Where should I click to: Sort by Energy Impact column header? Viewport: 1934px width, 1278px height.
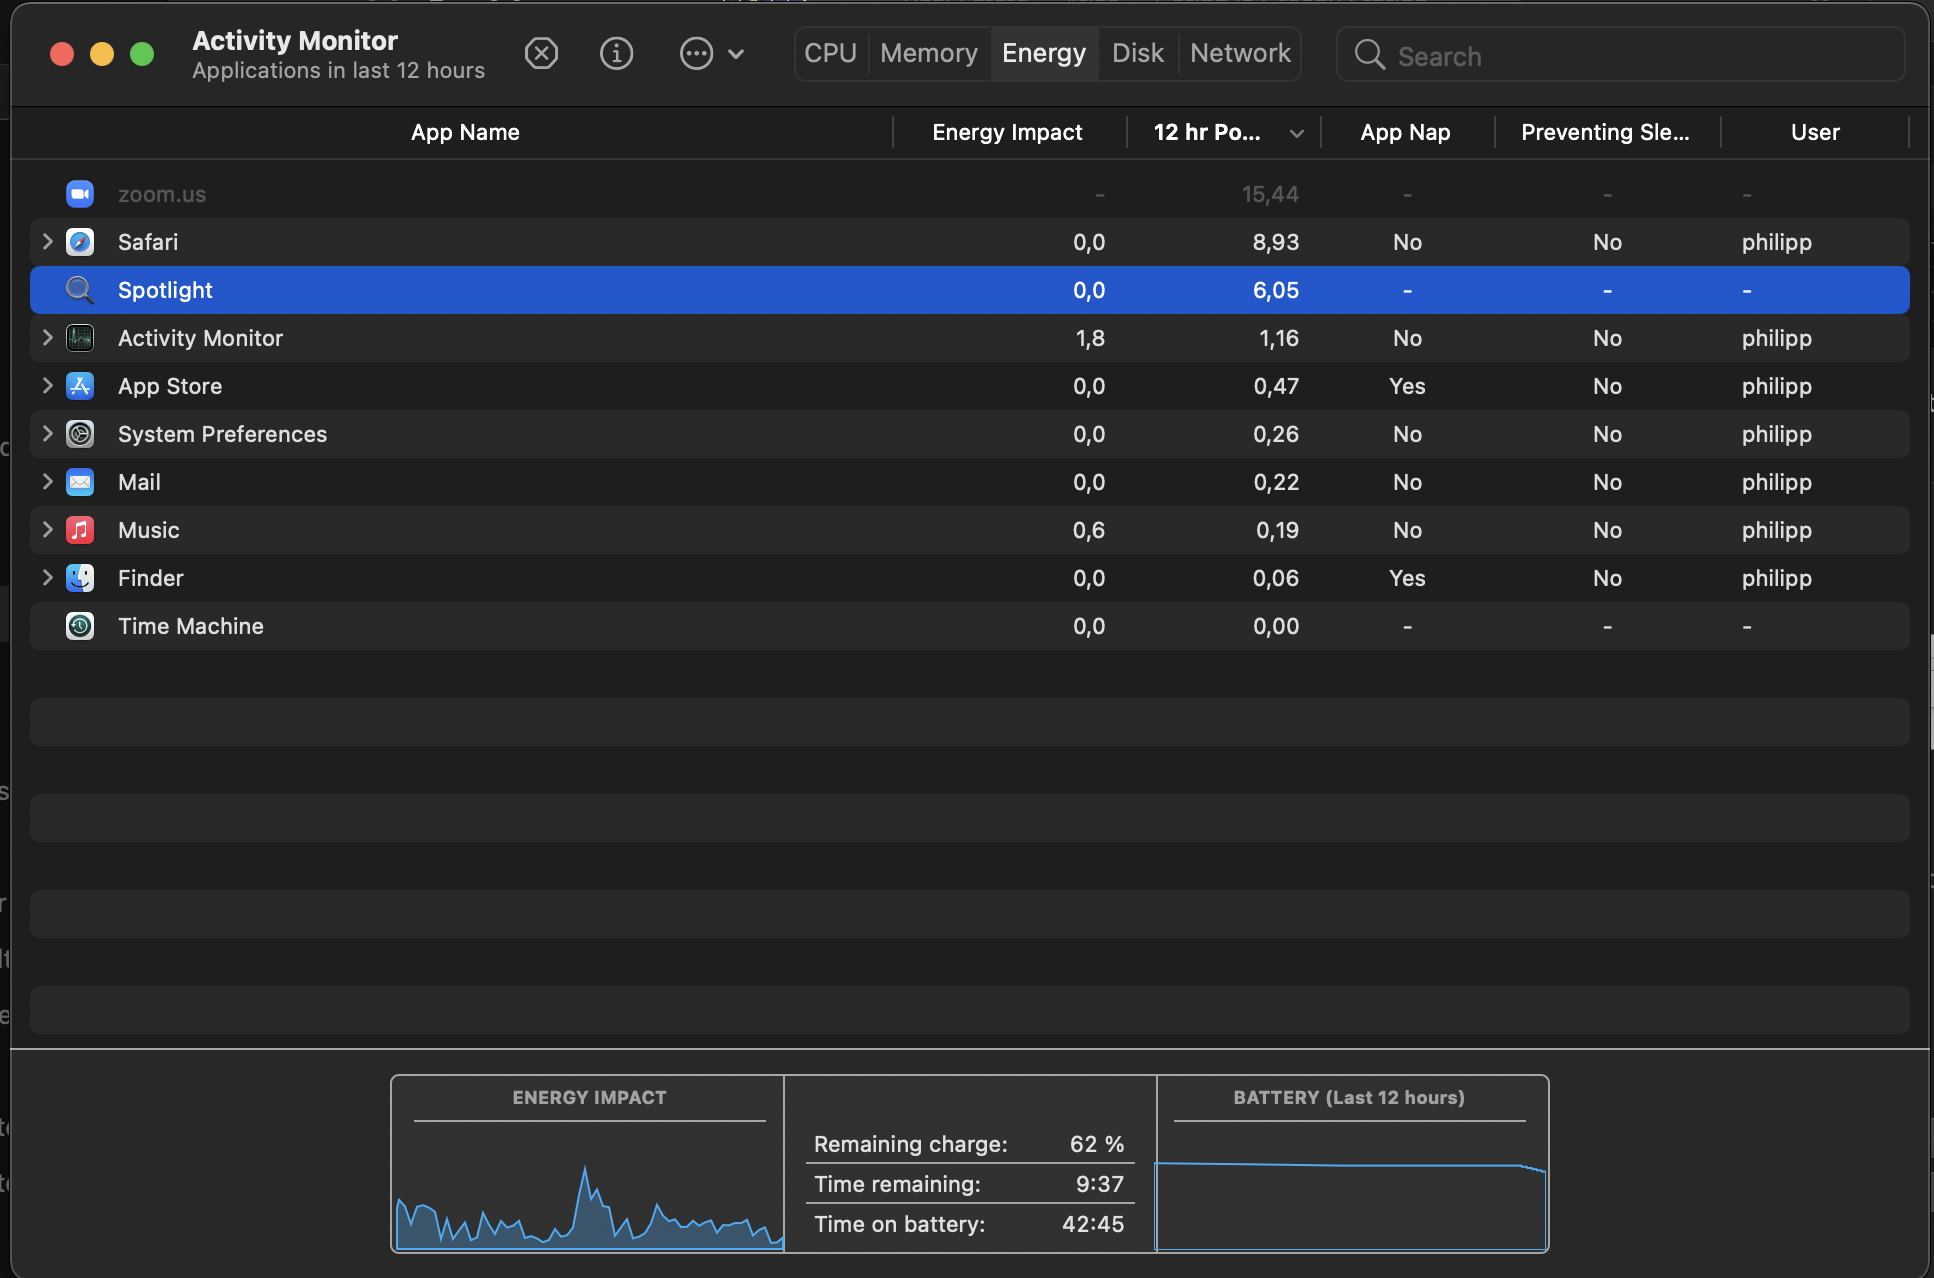(x=1007, y=132)
